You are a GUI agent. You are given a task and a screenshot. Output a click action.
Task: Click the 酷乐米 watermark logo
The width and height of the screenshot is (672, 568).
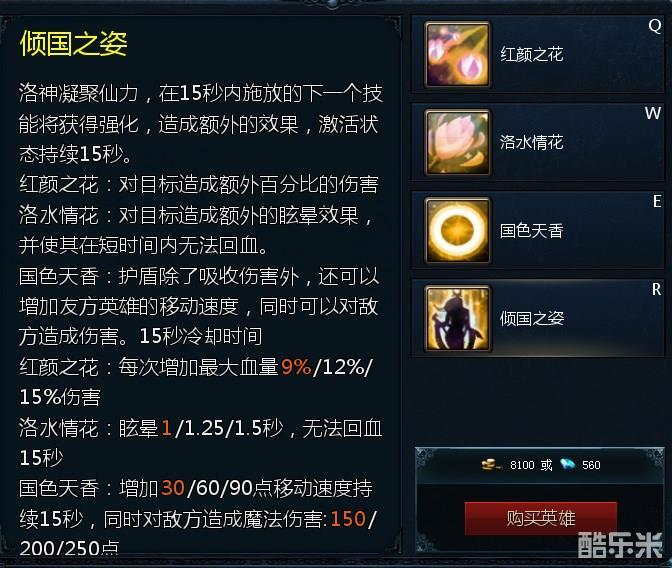tap(620, 545)
